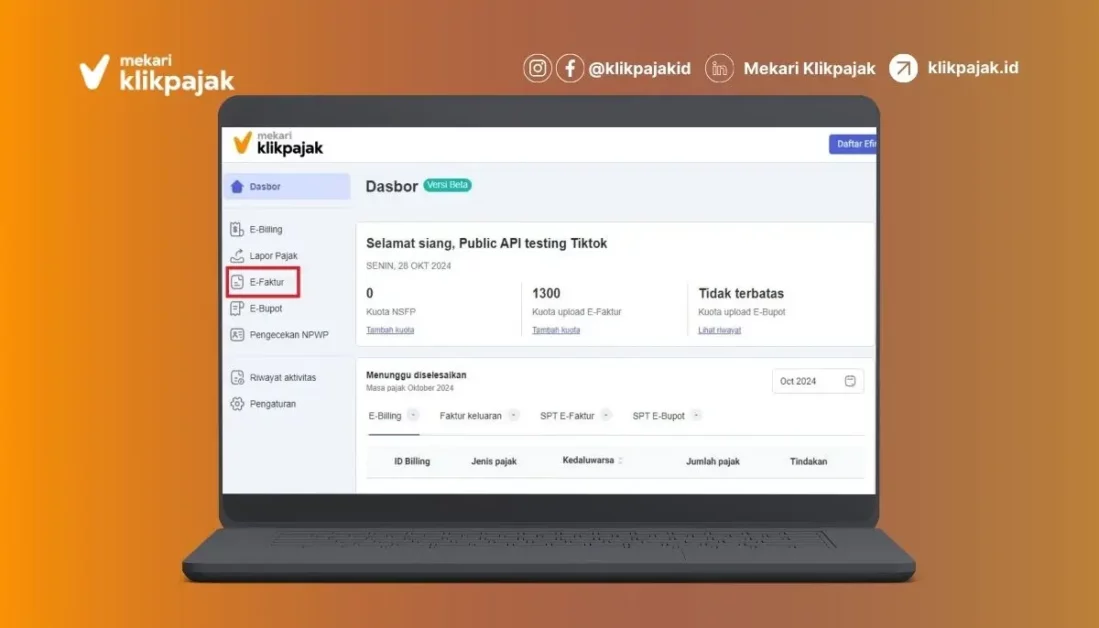
Task: Click the klikpajak.id website text
Action: tap(973, 68)
